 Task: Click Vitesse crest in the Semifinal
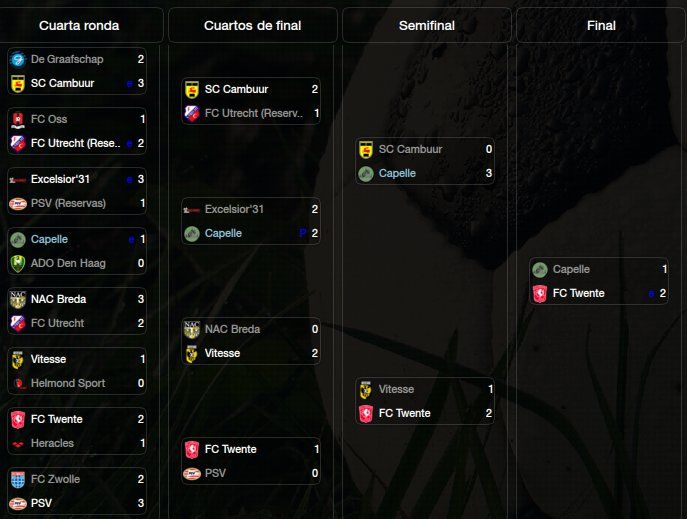(366, 389)
